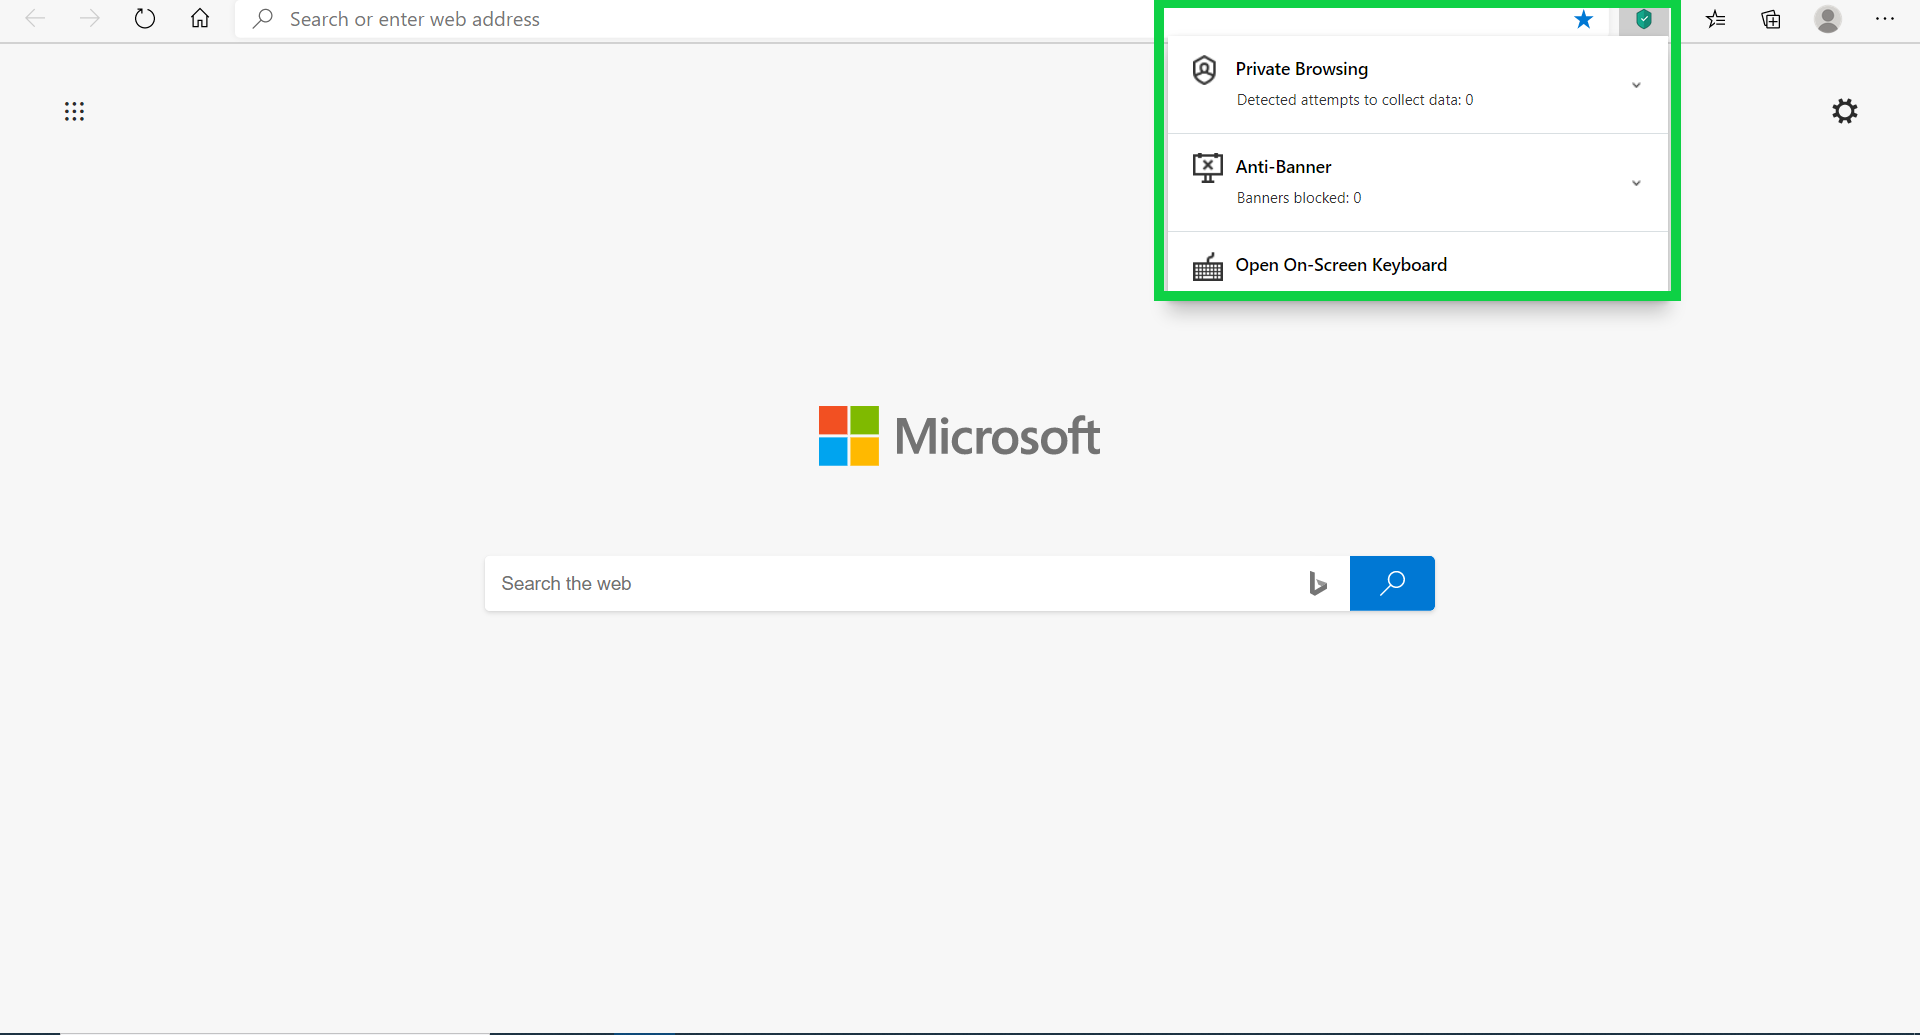
Task: Click 'Banners blocked: 0' text
Action: (1298, 198)
